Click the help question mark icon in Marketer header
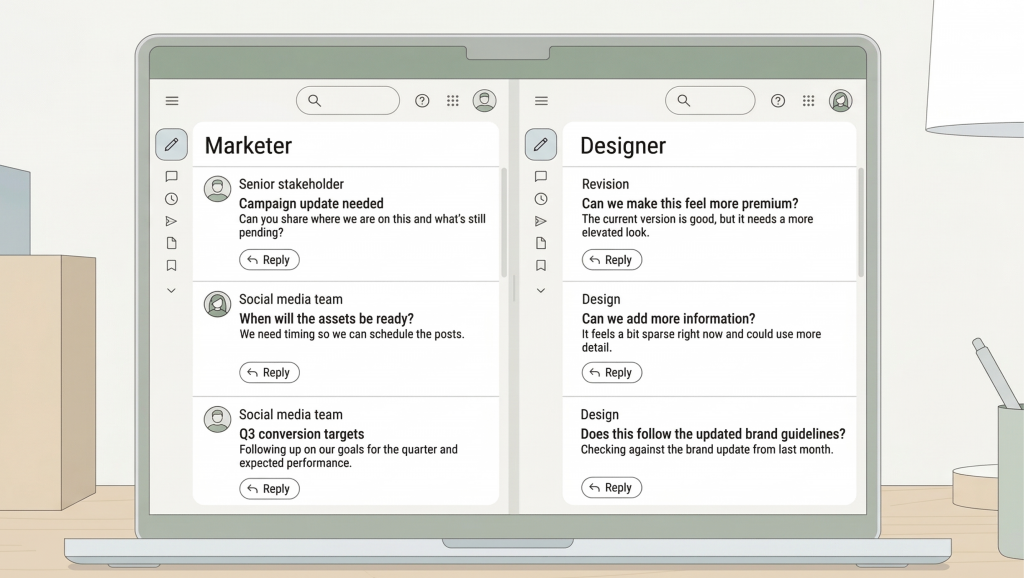1024x578 pixels. click(x=422, y=100)
